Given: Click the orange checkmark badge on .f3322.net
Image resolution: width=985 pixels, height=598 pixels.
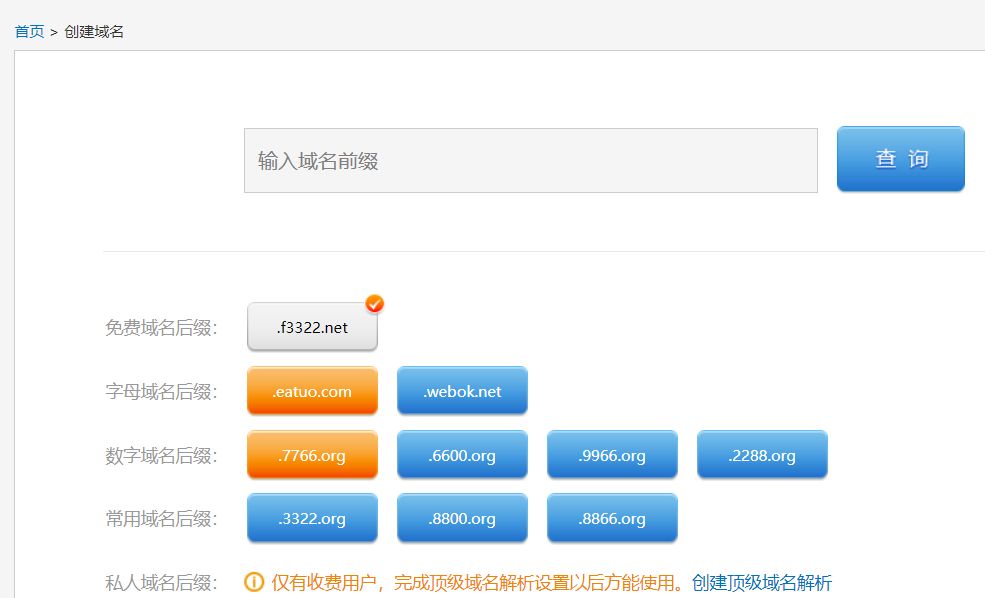Looking at the screenshot, I should point(374,304).
